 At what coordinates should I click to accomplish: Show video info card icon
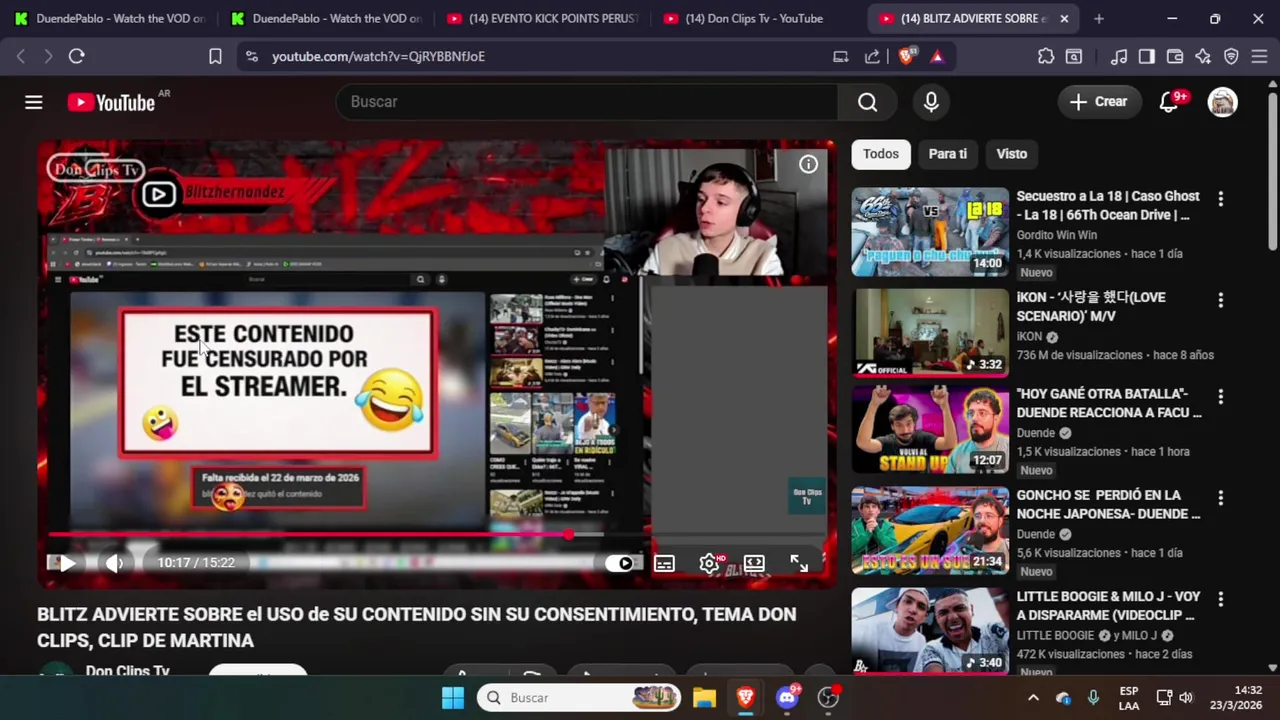pos(808,164)
